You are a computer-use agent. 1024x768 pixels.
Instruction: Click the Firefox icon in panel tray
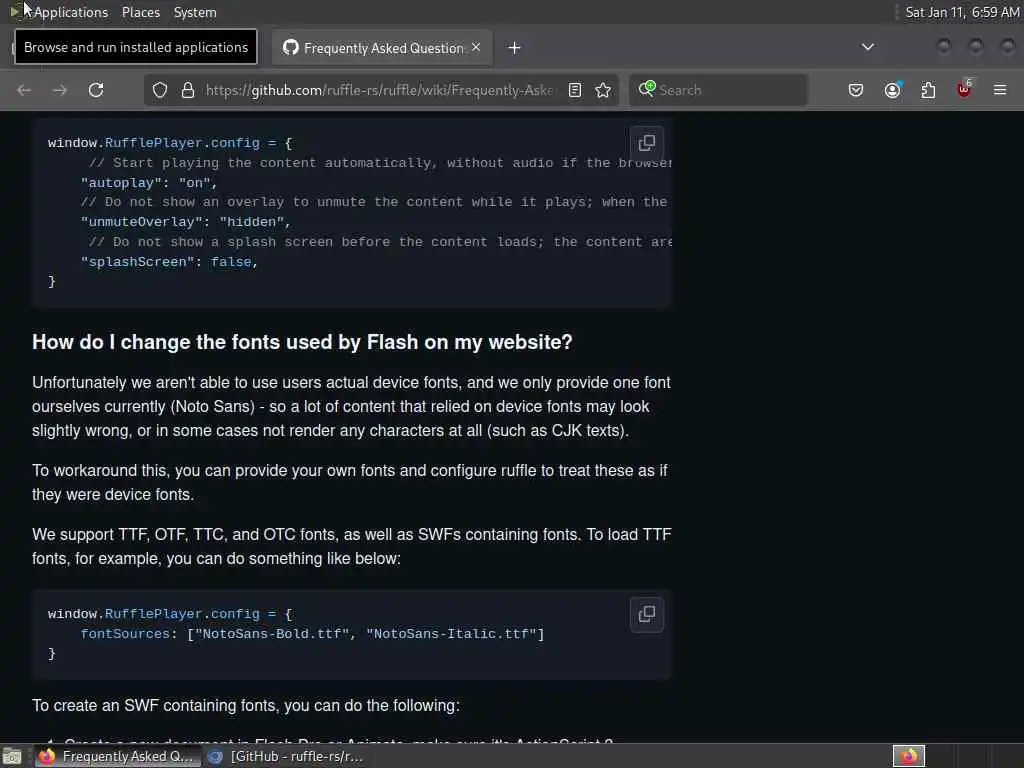pyautogui.click(x=909, y=756)
